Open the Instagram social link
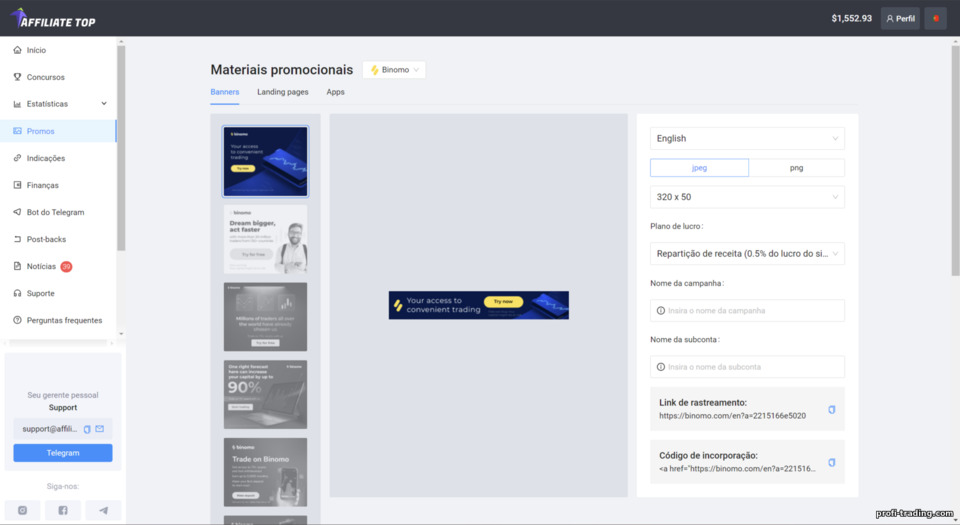 (x=23, y=510)
